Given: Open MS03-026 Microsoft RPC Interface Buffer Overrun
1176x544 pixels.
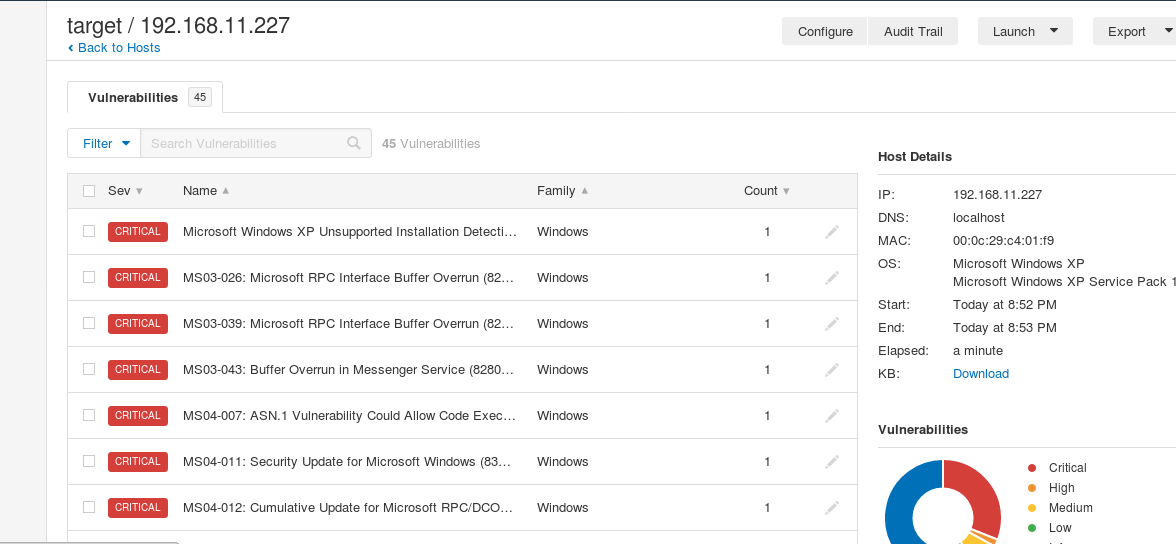Looking at the screenshot, I should 349,278.
